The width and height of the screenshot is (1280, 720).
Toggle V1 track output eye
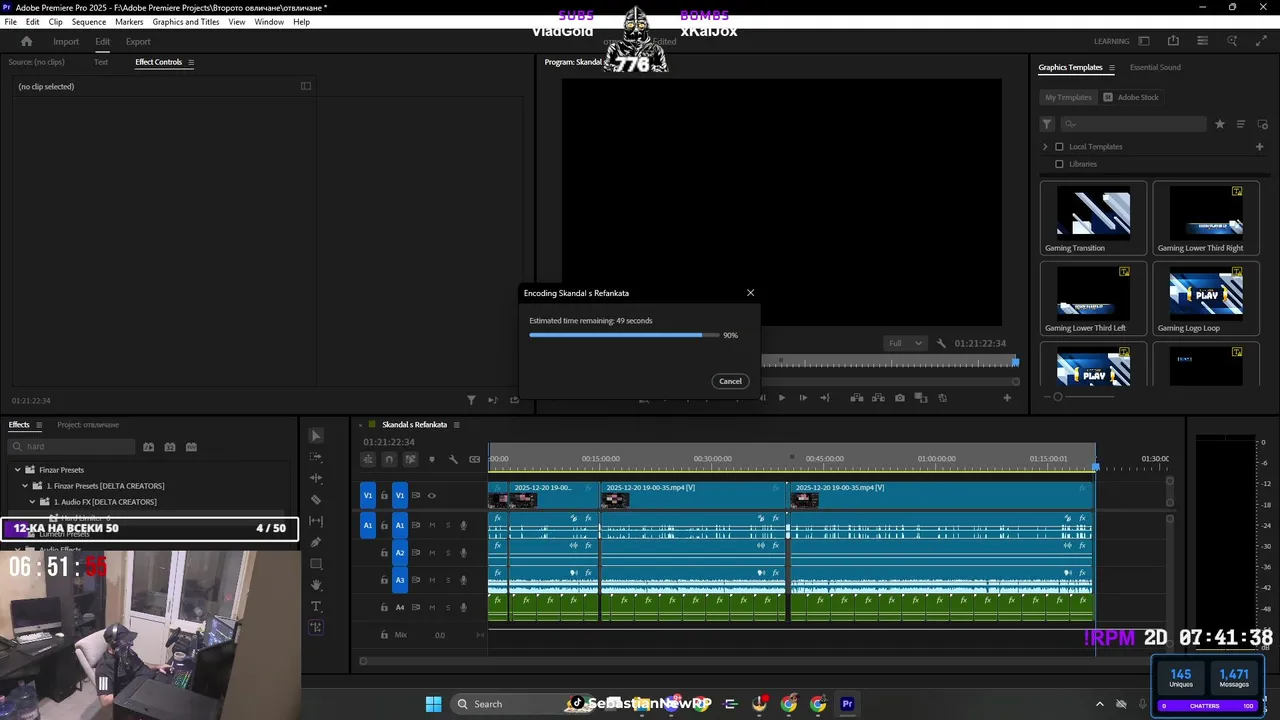coord(432,495)
